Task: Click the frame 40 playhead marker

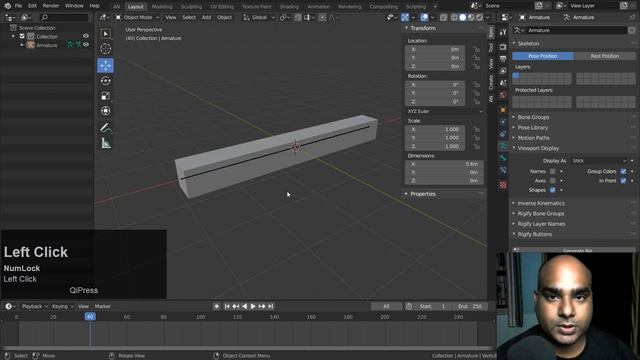Action: tap(90, 316)
